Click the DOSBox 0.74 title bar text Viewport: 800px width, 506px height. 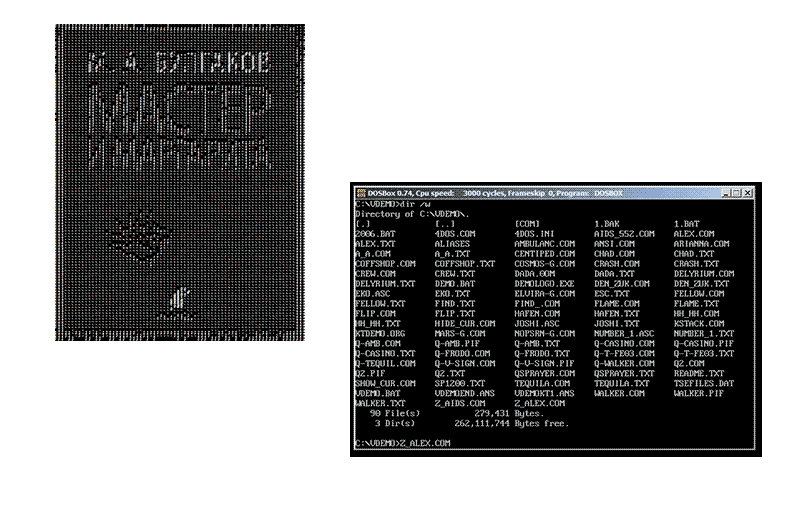(384, 193)
